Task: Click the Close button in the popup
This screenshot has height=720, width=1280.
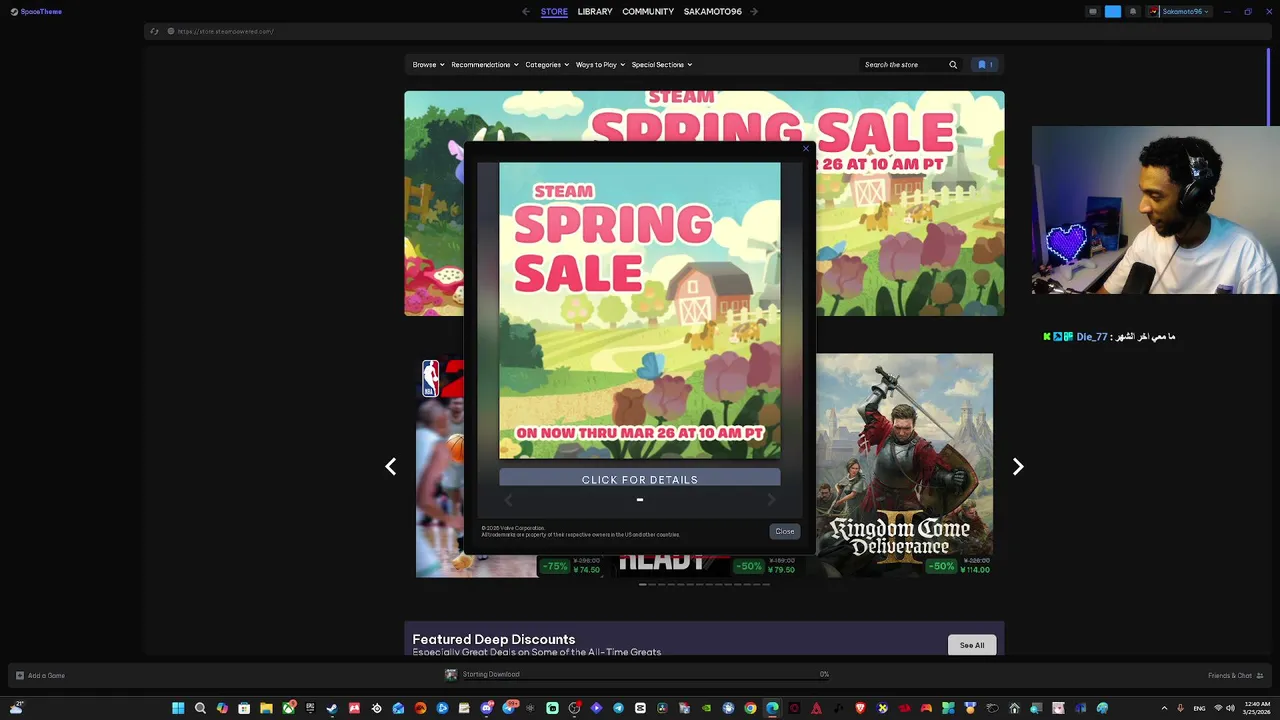Action: [x=784, y=532]
